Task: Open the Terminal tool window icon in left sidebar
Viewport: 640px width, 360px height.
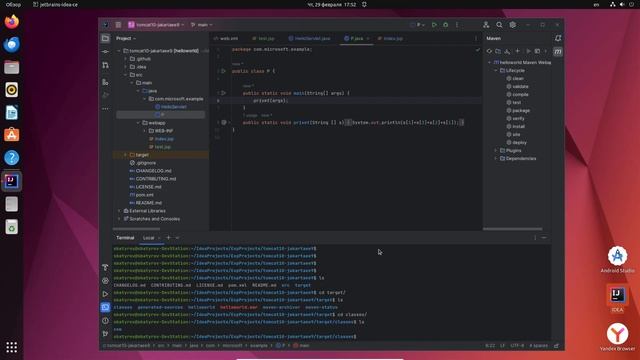Action: [x=105, y=307]
